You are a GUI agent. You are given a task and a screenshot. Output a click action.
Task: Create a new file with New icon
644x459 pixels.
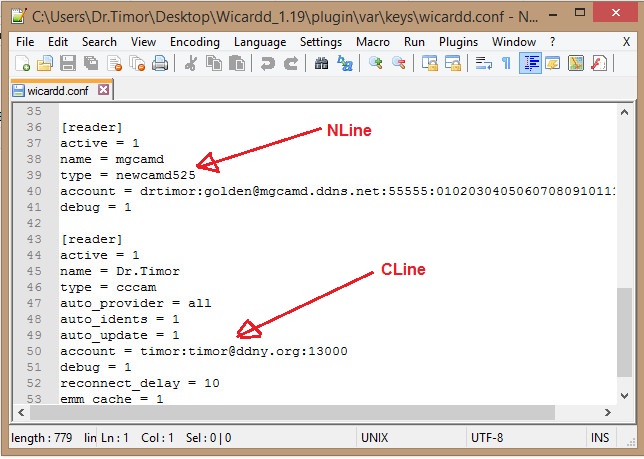click(22, 64)
